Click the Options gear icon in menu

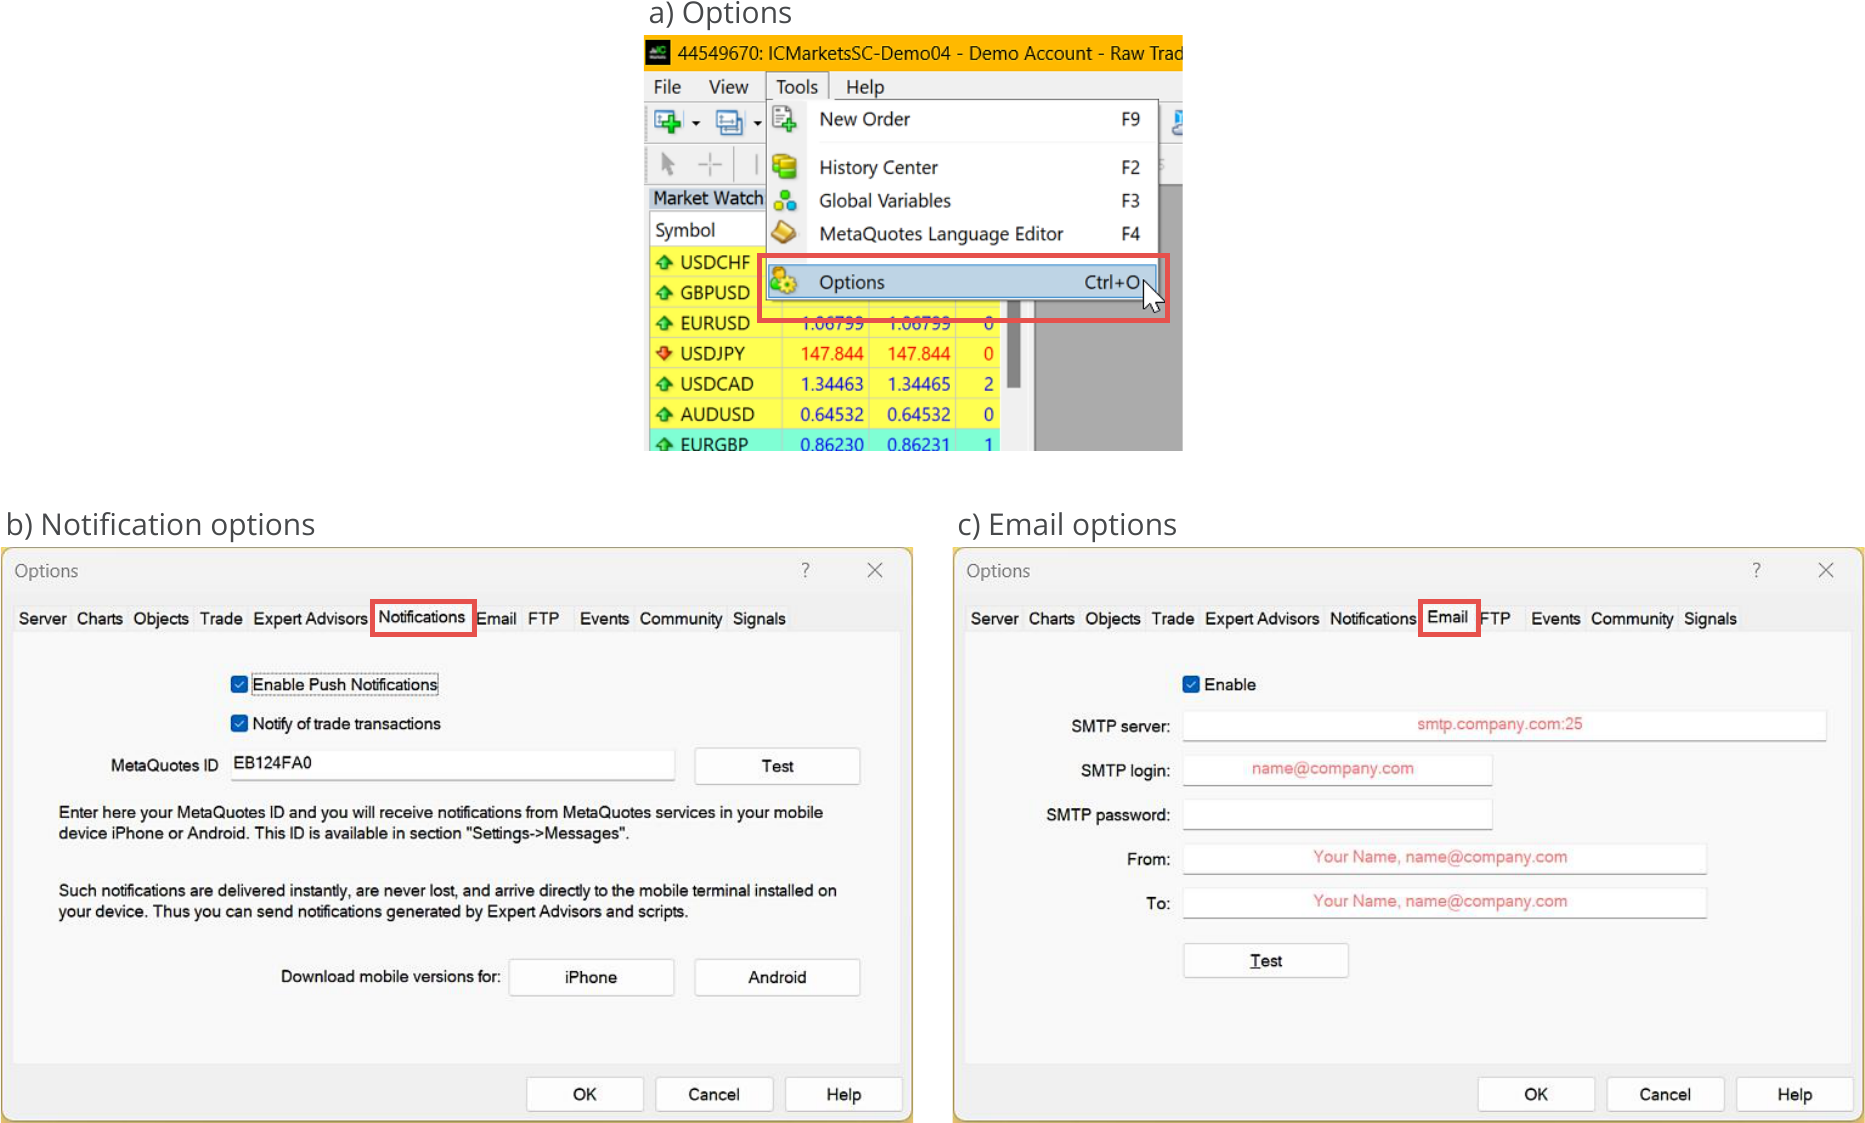pyautogui.click(x=784, y=281)
